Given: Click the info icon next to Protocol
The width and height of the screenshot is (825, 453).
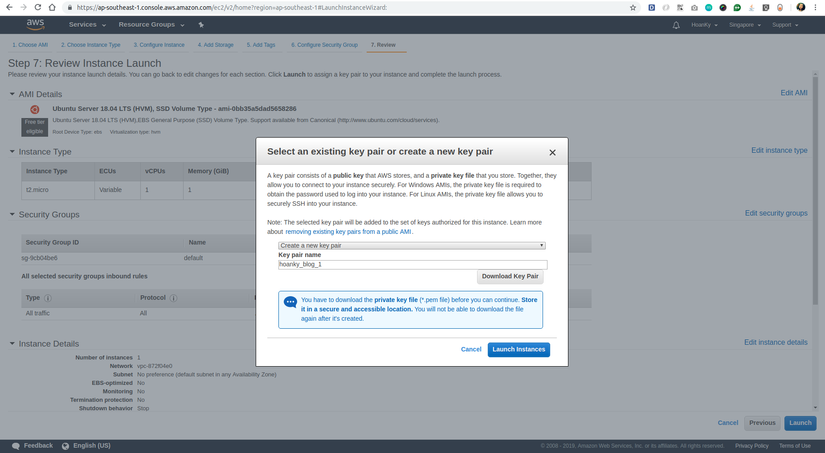Looking at the screenshot, I should tap(173, 298).
